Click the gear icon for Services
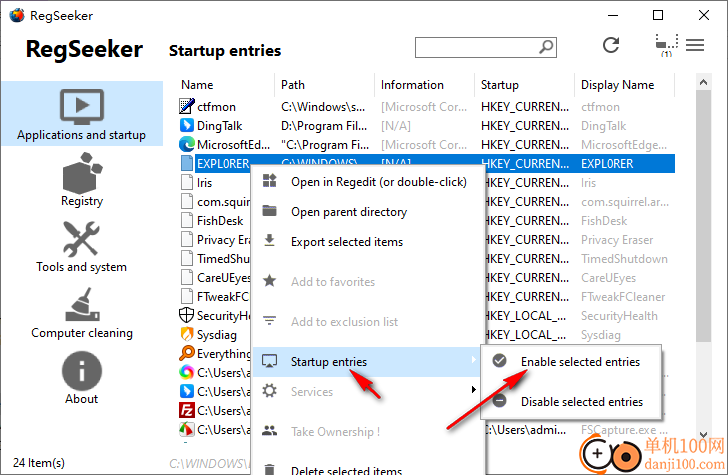This screenshot has height=475, width=728. click(x=270, y=390)
